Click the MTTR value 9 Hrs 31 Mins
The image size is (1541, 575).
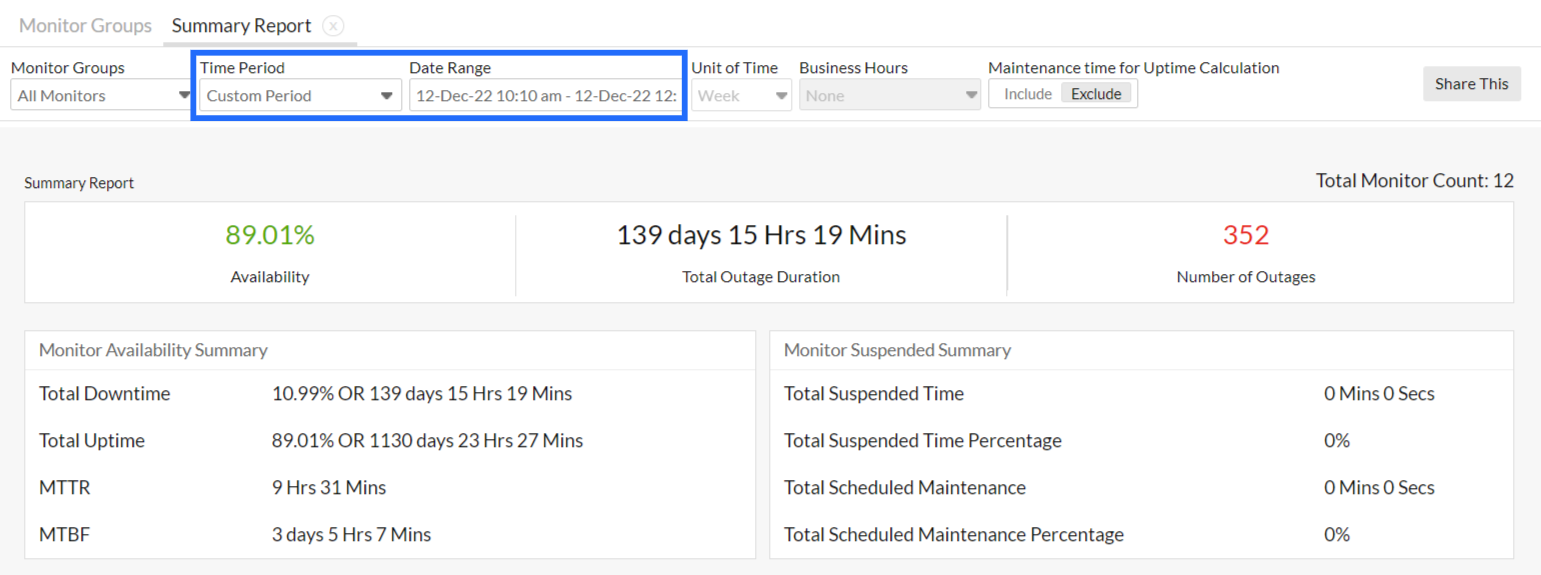(x=329, y=488)
